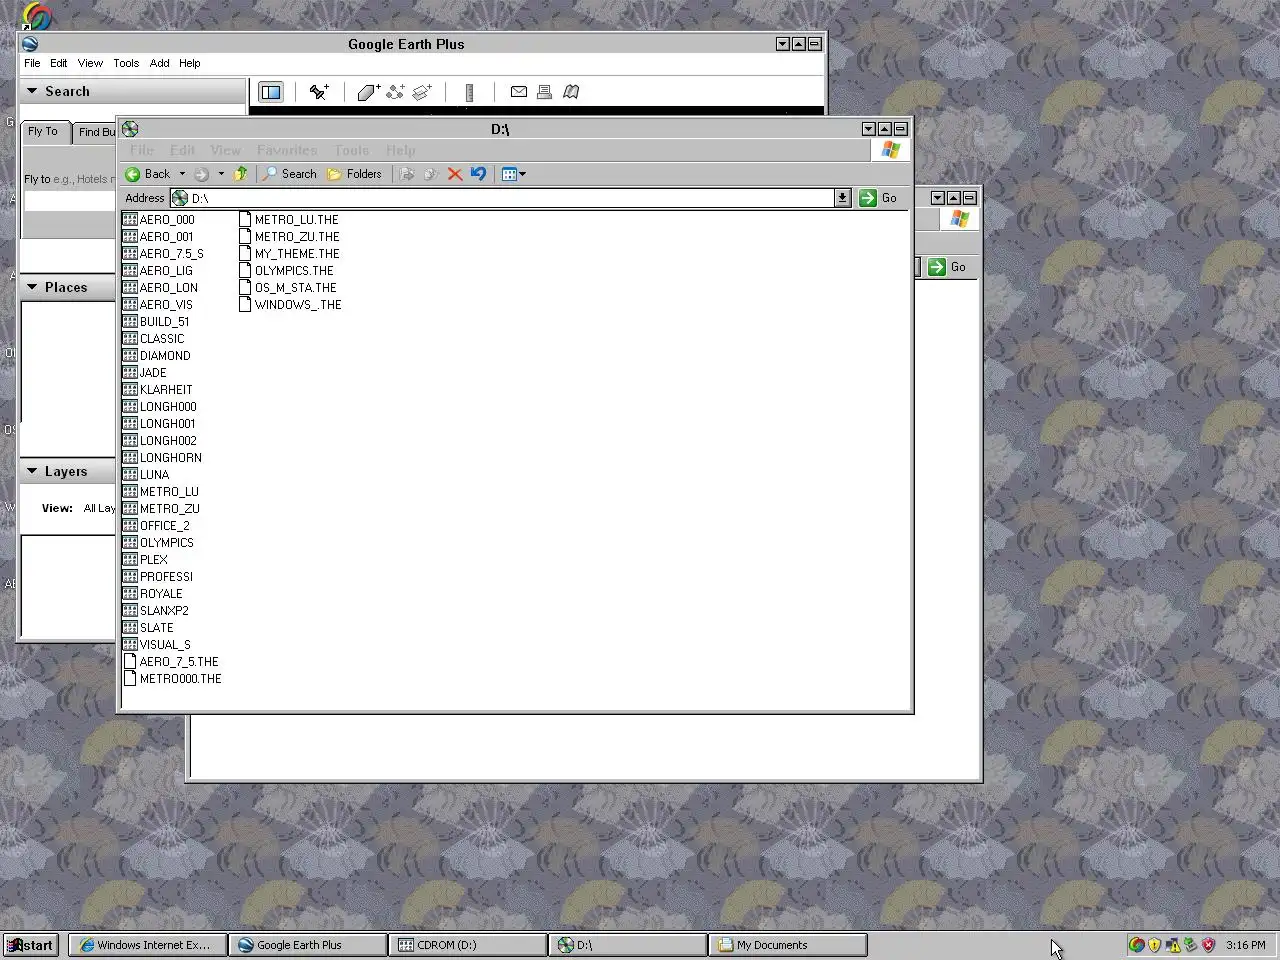Click the Print icon in Google Earth toolbar

click(544, 92)
